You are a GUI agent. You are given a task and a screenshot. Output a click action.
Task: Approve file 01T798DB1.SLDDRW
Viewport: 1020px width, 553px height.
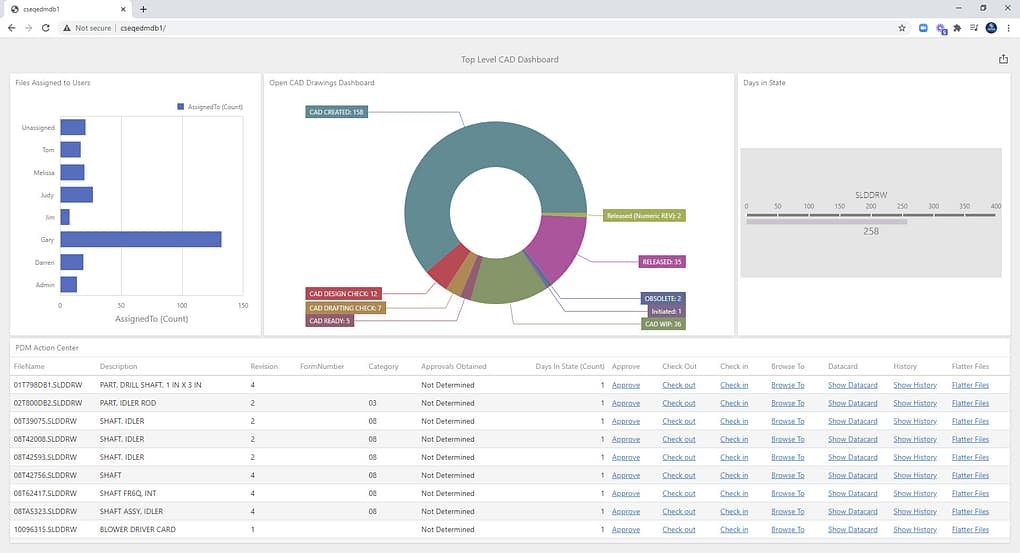626,385
